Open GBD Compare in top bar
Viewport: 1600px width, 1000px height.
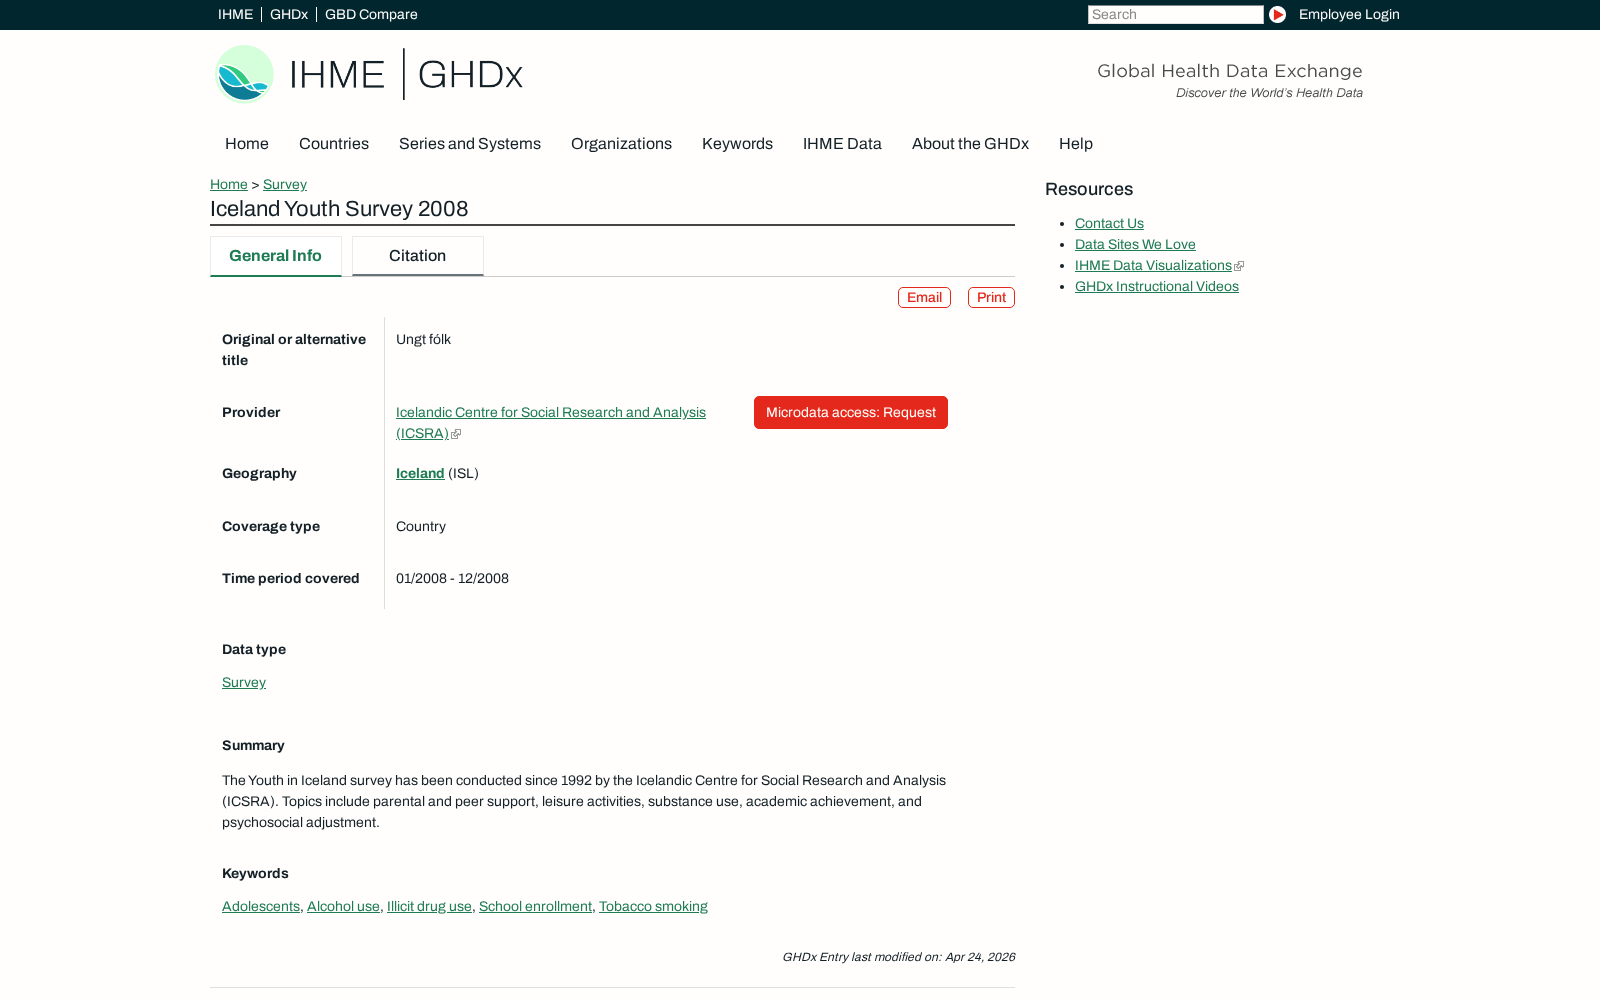point(371,14)
